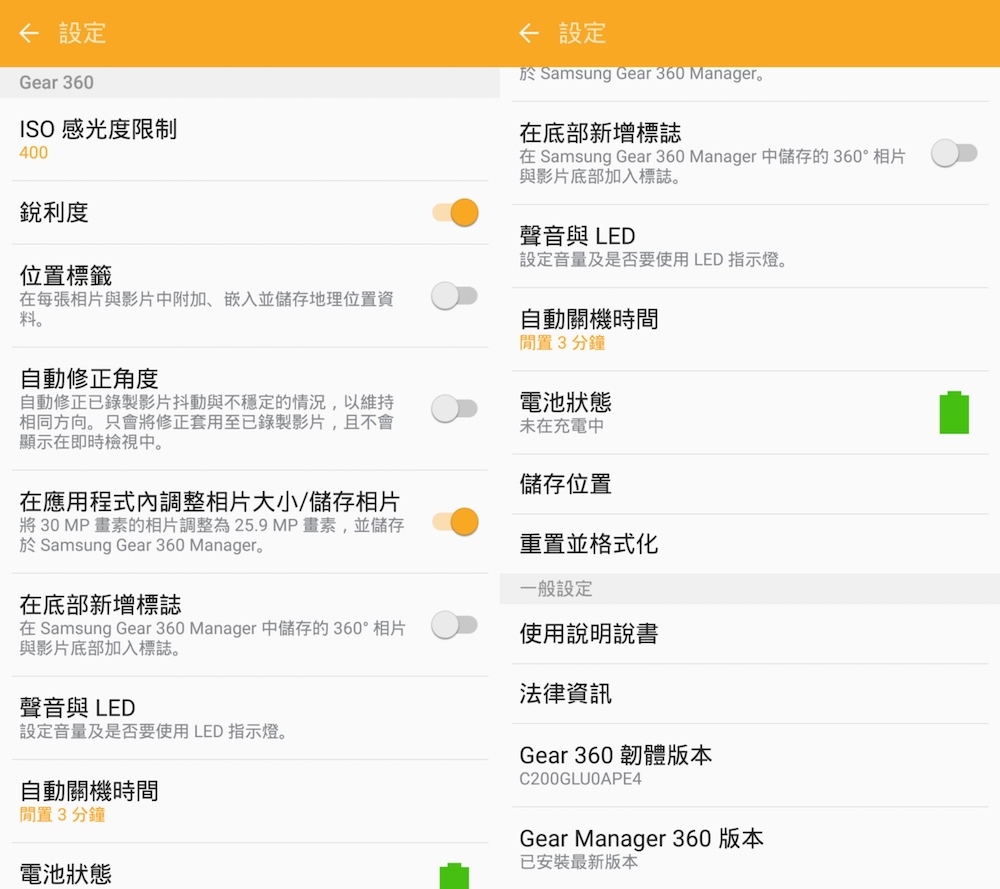Screen dimensions: 1000x889
Task: Enable the 位置標籤 switch
Action: [455, 296]
